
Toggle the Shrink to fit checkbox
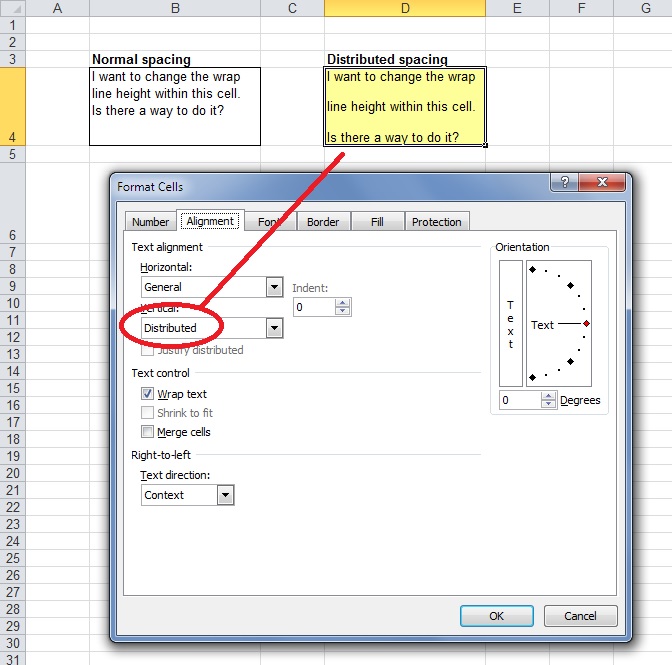click(147, 412)
